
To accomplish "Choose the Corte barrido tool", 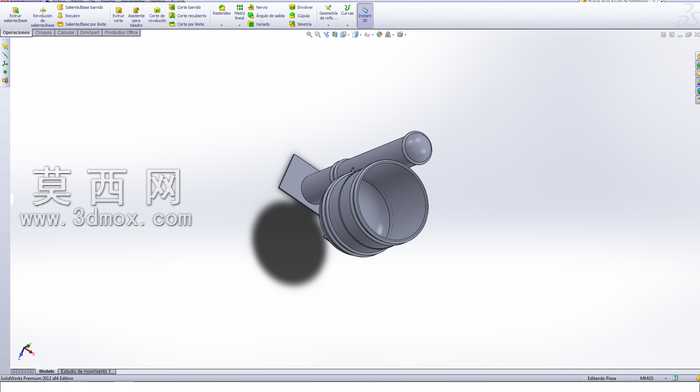I will [185, 7].
